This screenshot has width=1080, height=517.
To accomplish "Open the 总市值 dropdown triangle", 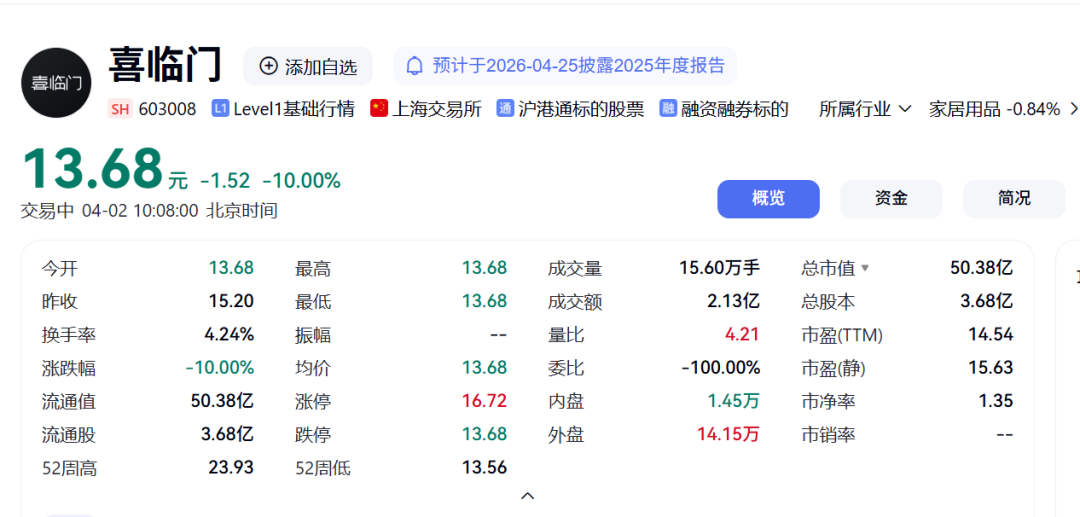I will (865, 268).
